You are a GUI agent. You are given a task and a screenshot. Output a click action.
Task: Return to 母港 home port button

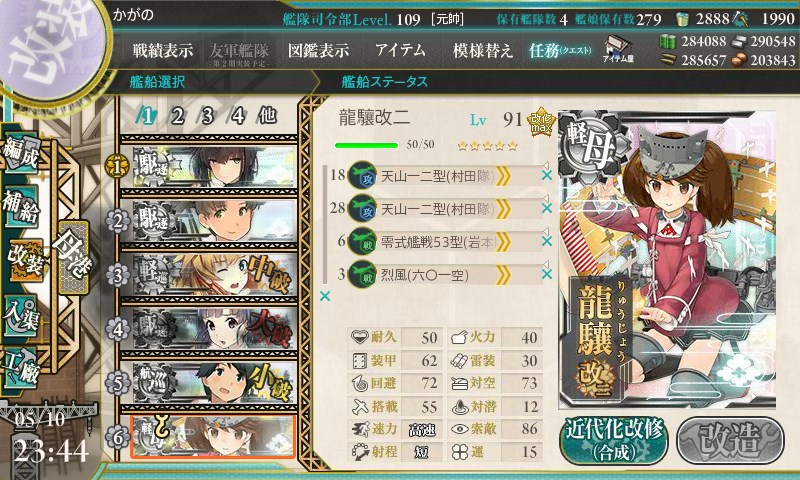pos(73,257)
